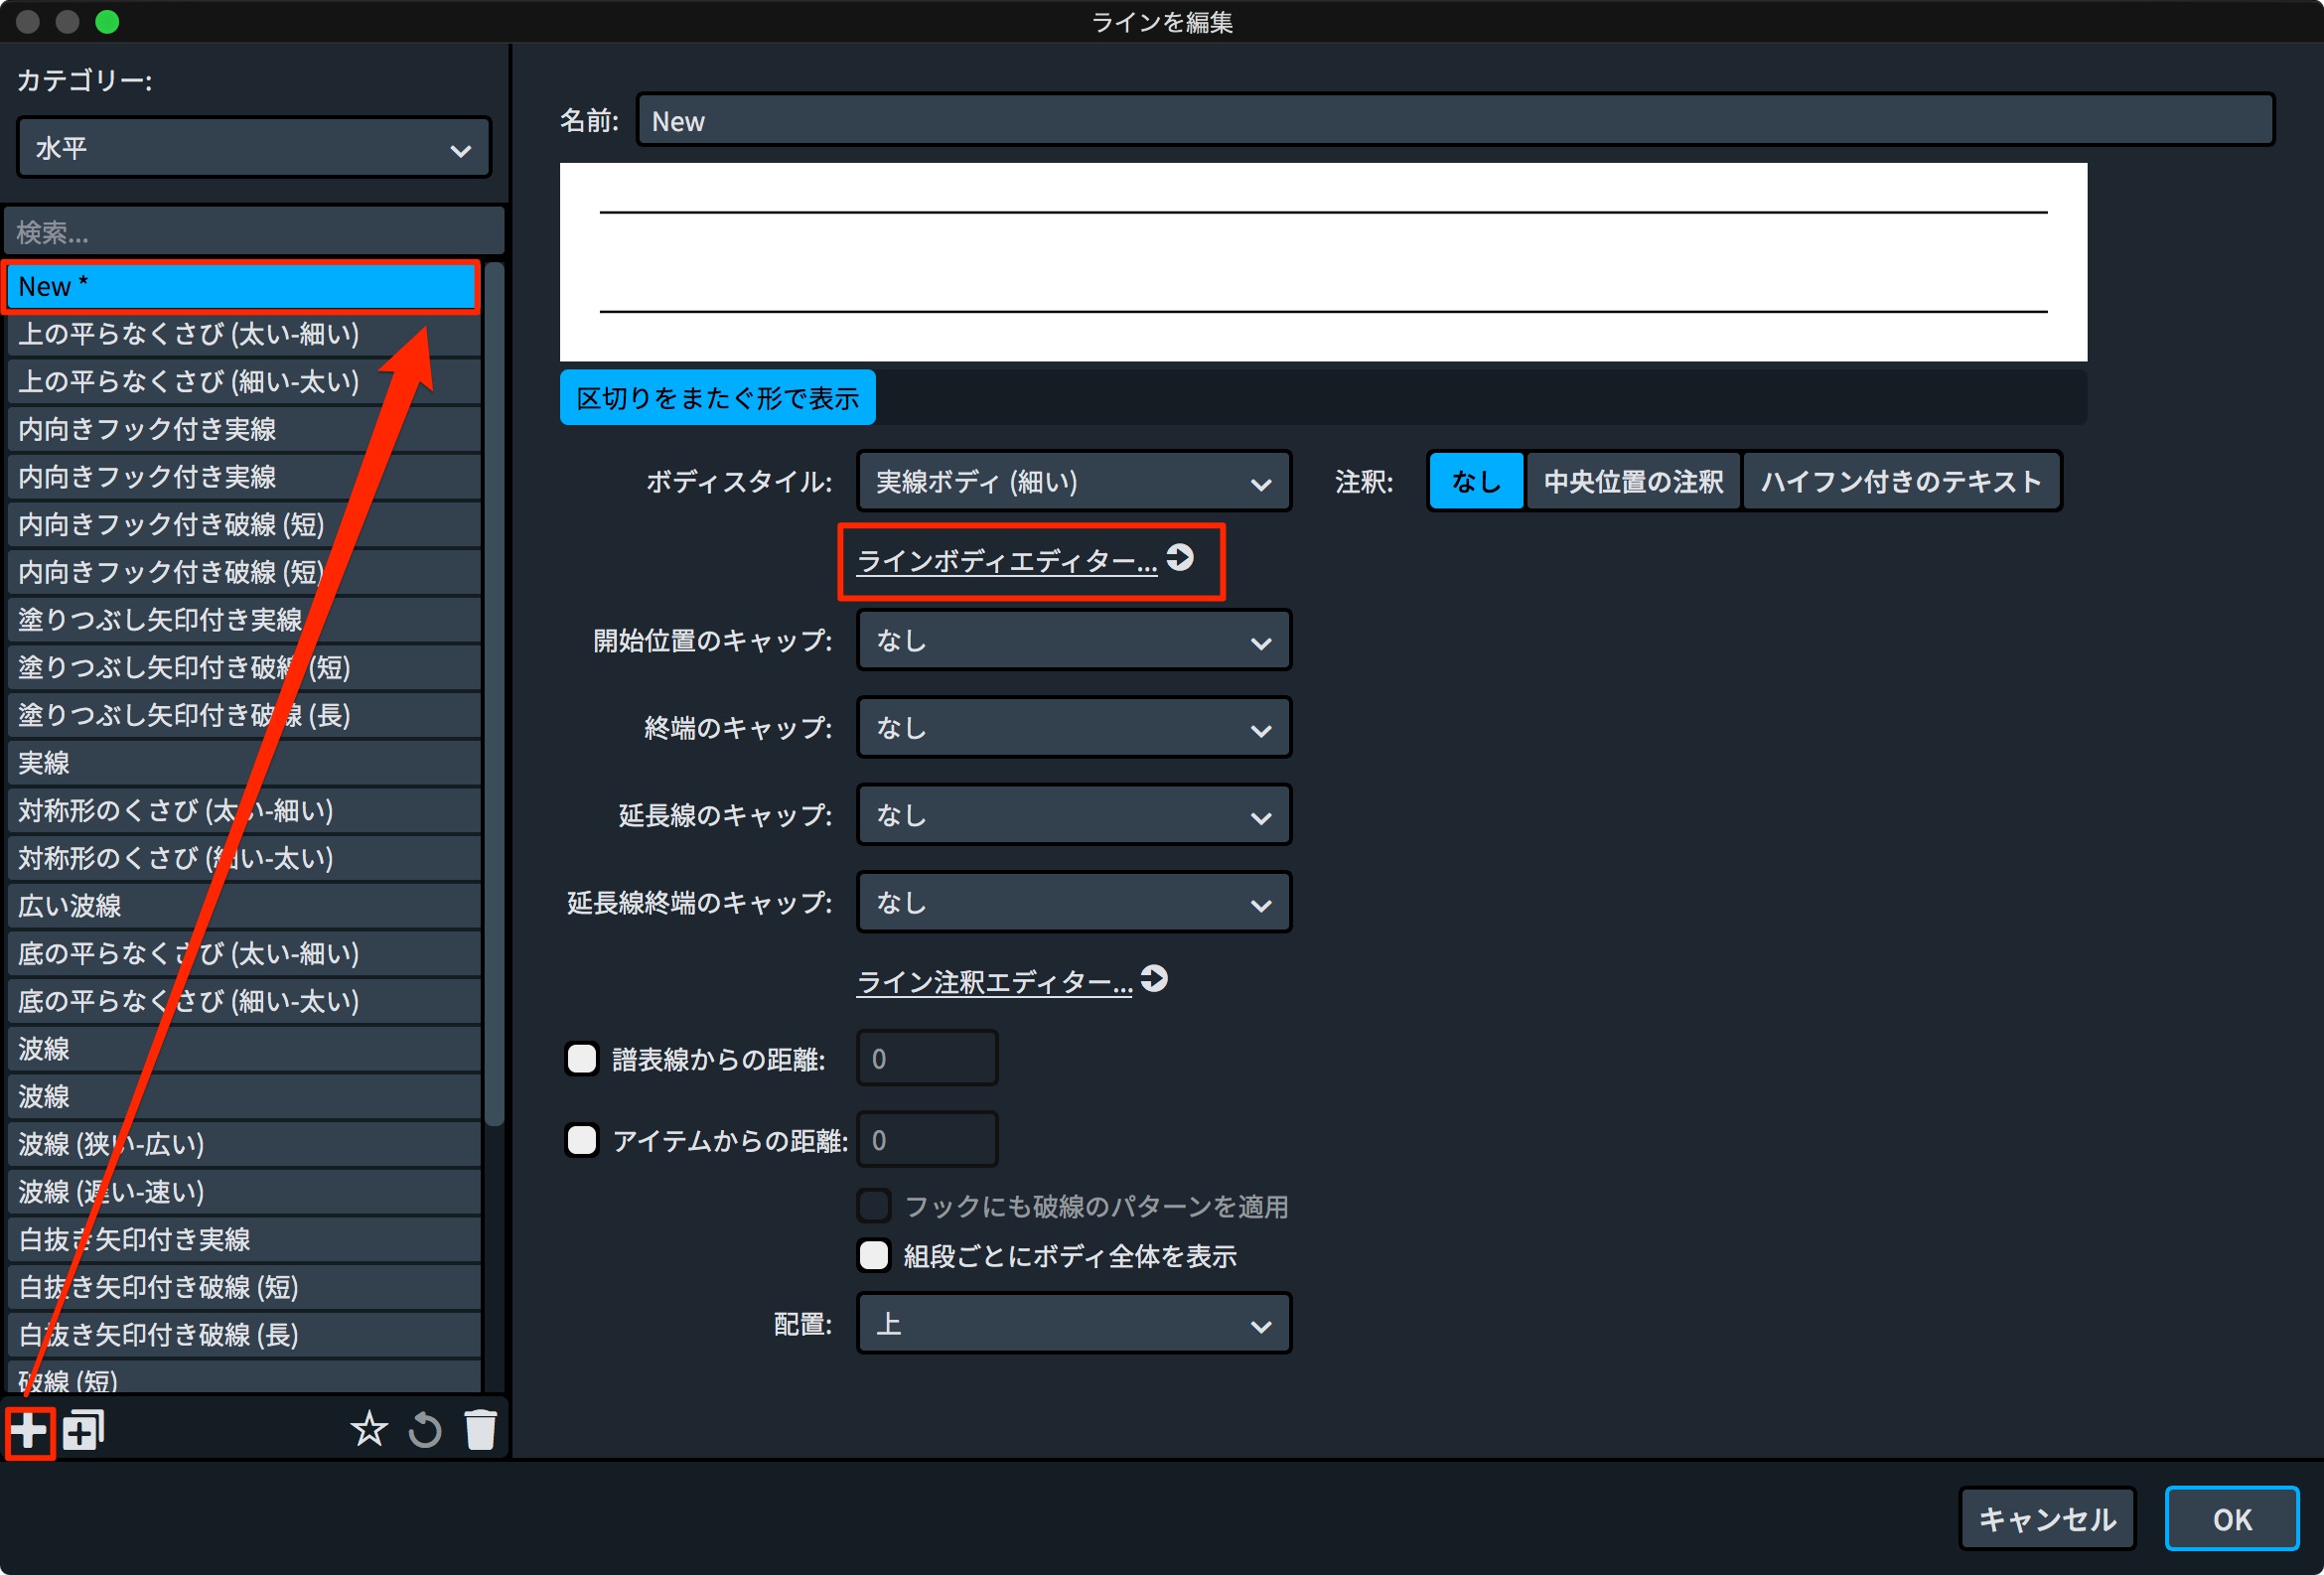
Task: Open 延長線のキャップ dropdown
Action: pyautogui.click(x=1074, y=816)
